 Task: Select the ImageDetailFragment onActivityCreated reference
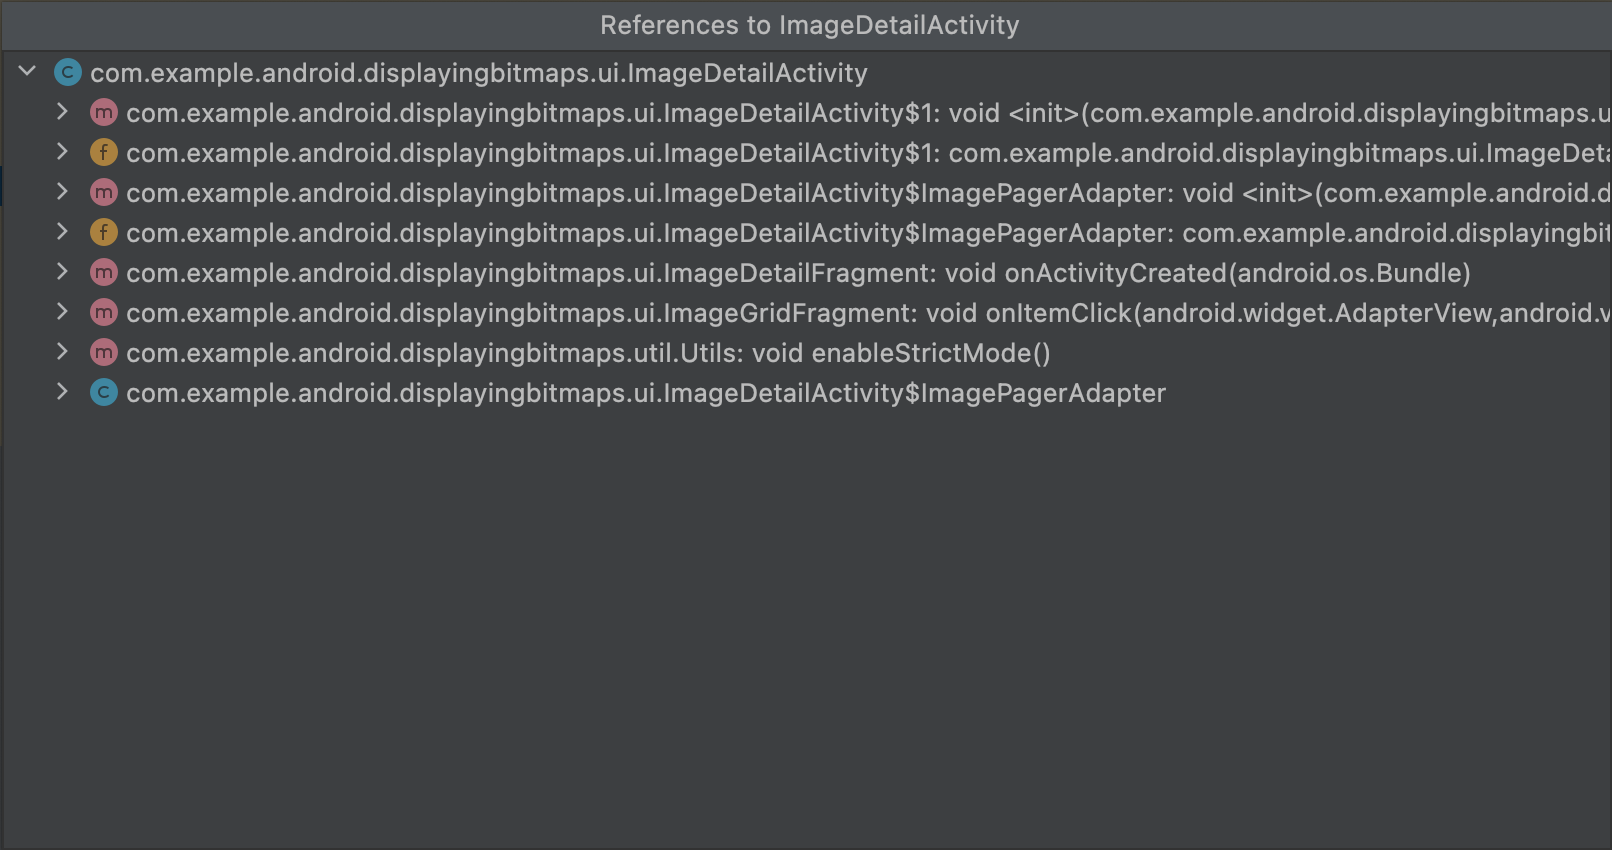point(797,273)
